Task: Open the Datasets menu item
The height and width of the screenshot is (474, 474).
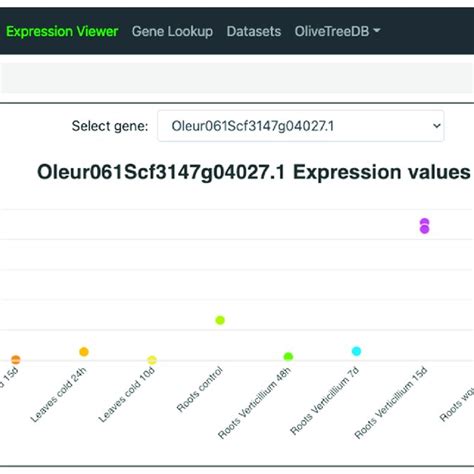Action: [x=254, y=32]
